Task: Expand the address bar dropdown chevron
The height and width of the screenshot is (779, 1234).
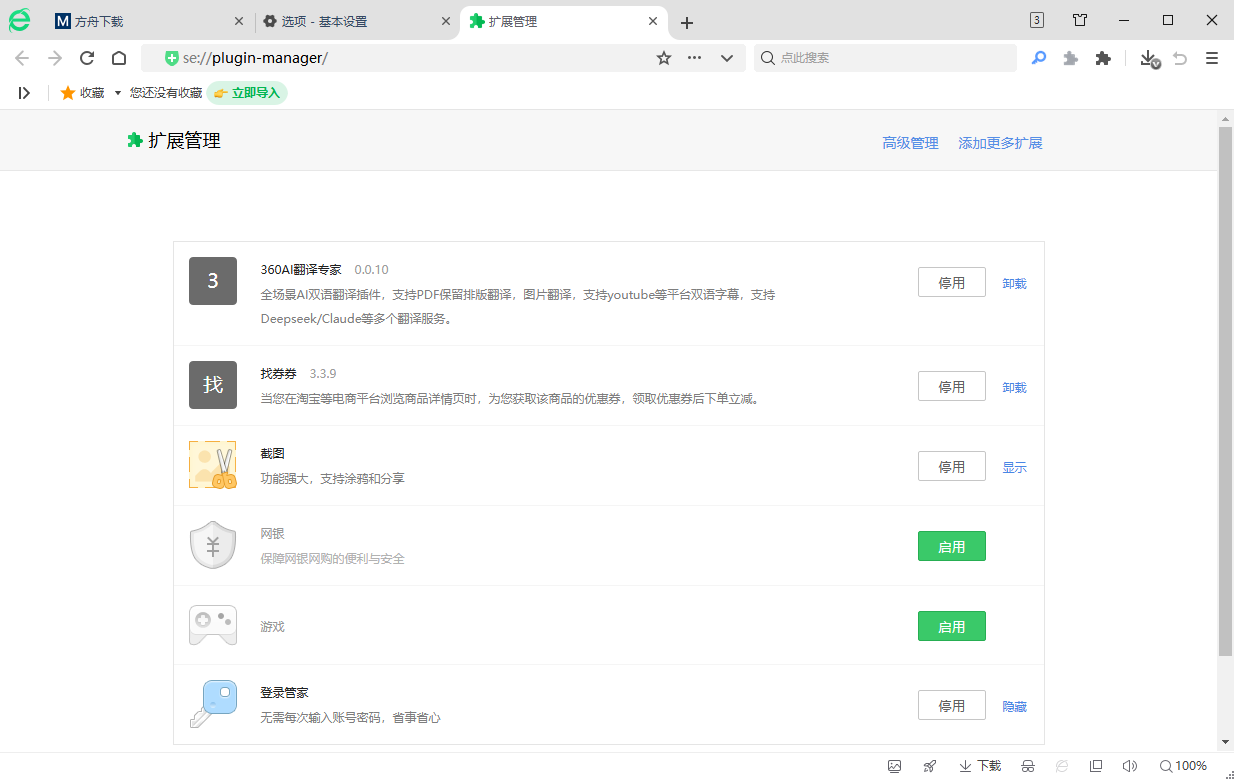Action: (x=727, y=58)
